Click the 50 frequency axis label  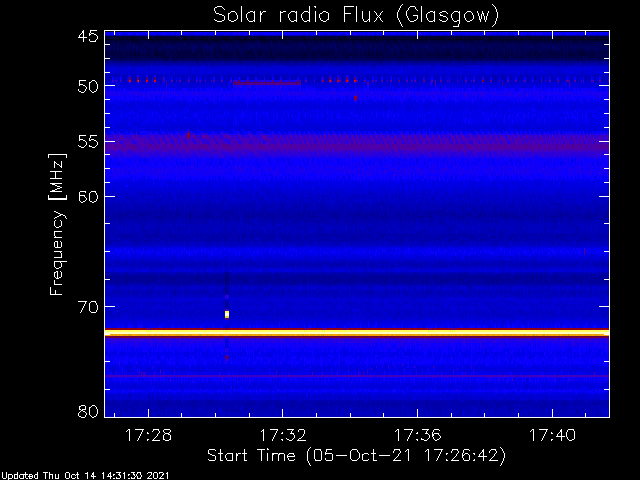88,86
